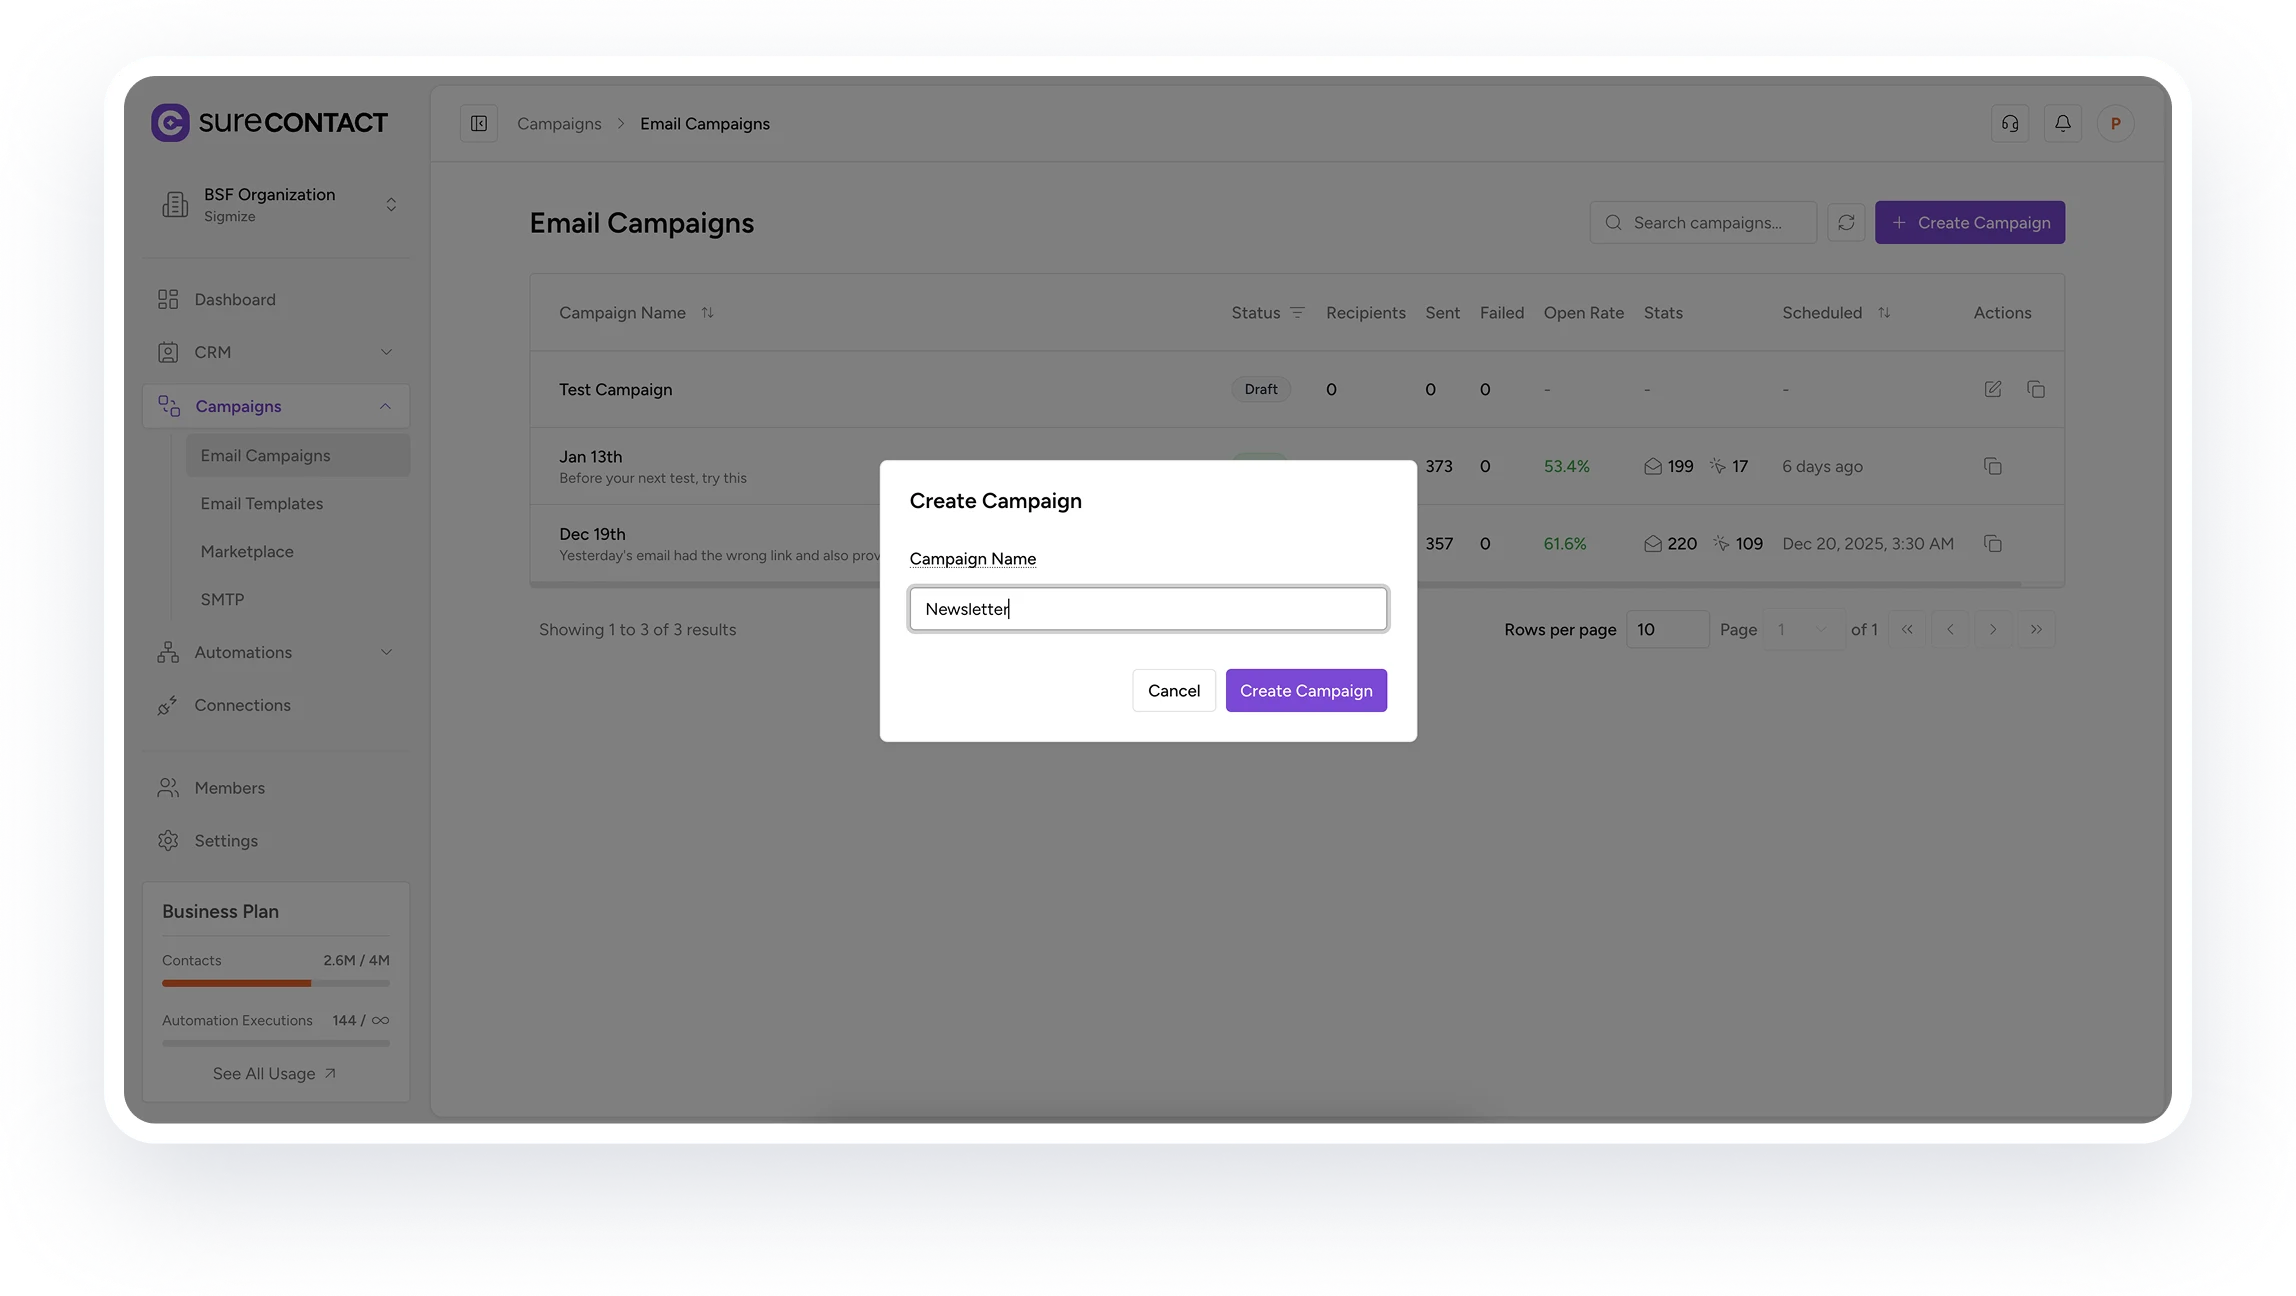The width and height of the screenshot is (2296, 1296).
Task: Cancel the Create Campaign dialog
Action: coord(1173,690)
